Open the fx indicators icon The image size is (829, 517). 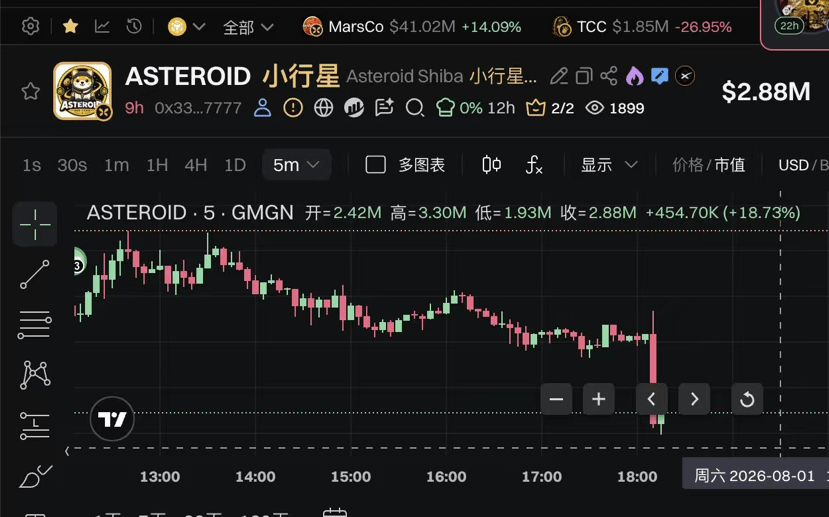(x=534, y=165)
